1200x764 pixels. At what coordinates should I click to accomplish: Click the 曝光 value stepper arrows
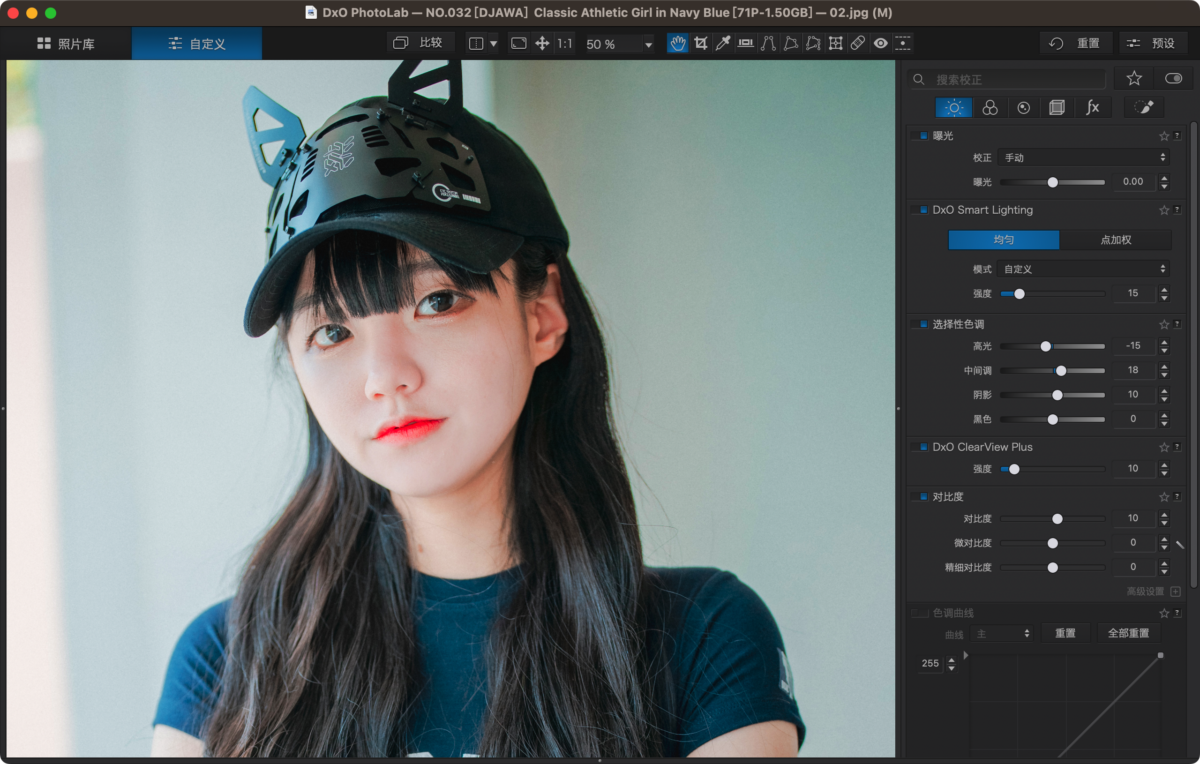coord(1164,182)
